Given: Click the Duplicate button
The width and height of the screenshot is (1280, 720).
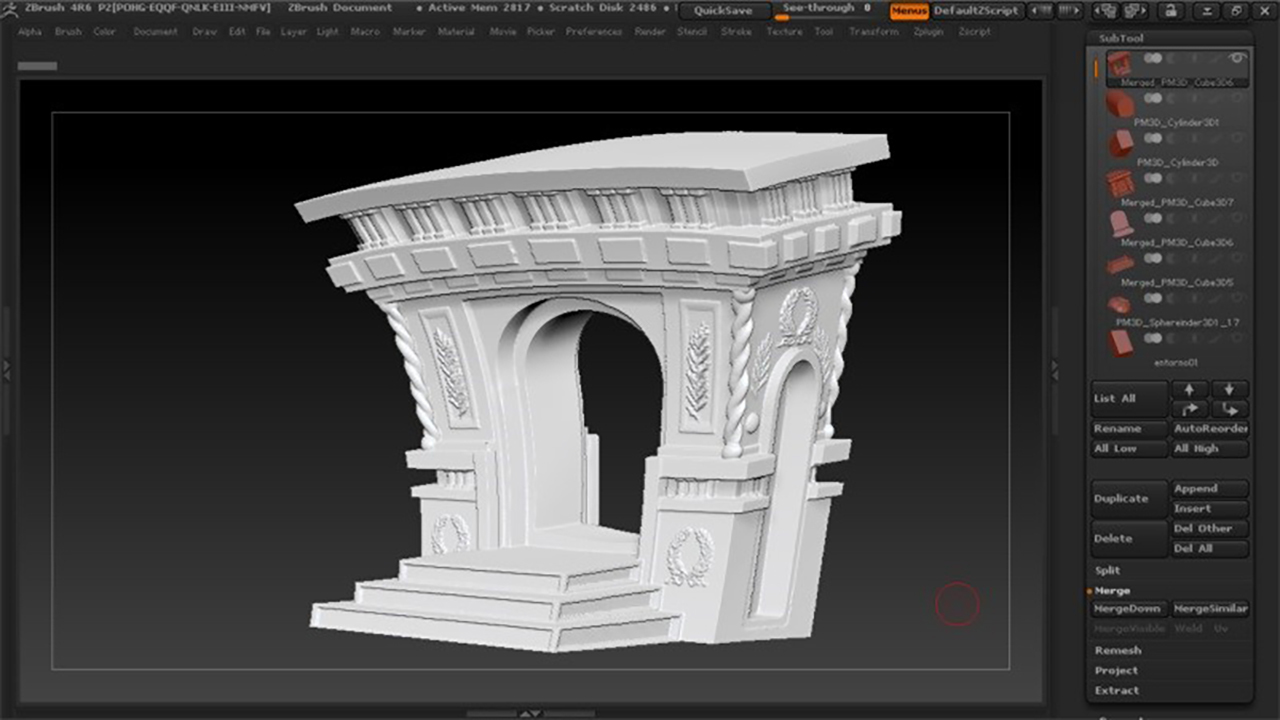Looking at the screenshot, I should click(x=1128, y=498).
